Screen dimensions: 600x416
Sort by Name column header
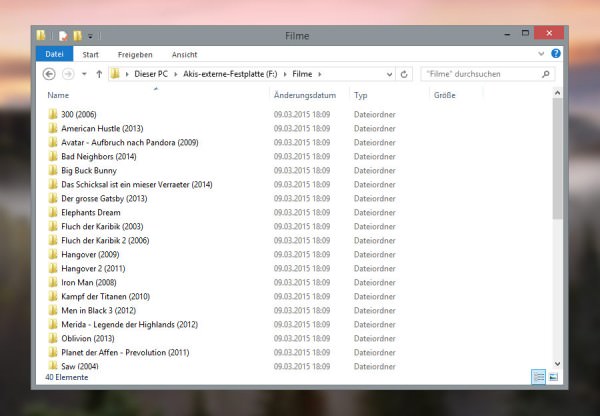coord(58,95)
